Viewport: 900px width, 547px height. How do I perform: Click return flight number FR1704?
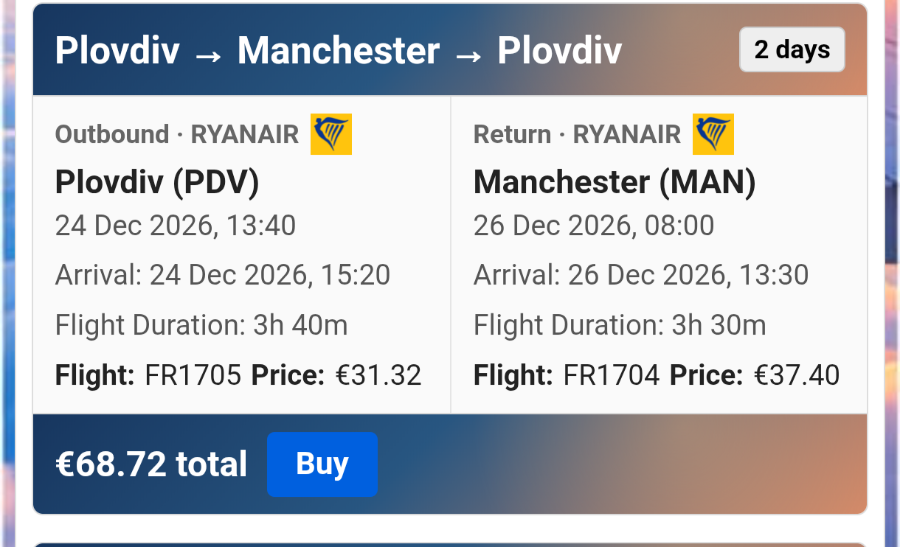(x=611, y=375)
